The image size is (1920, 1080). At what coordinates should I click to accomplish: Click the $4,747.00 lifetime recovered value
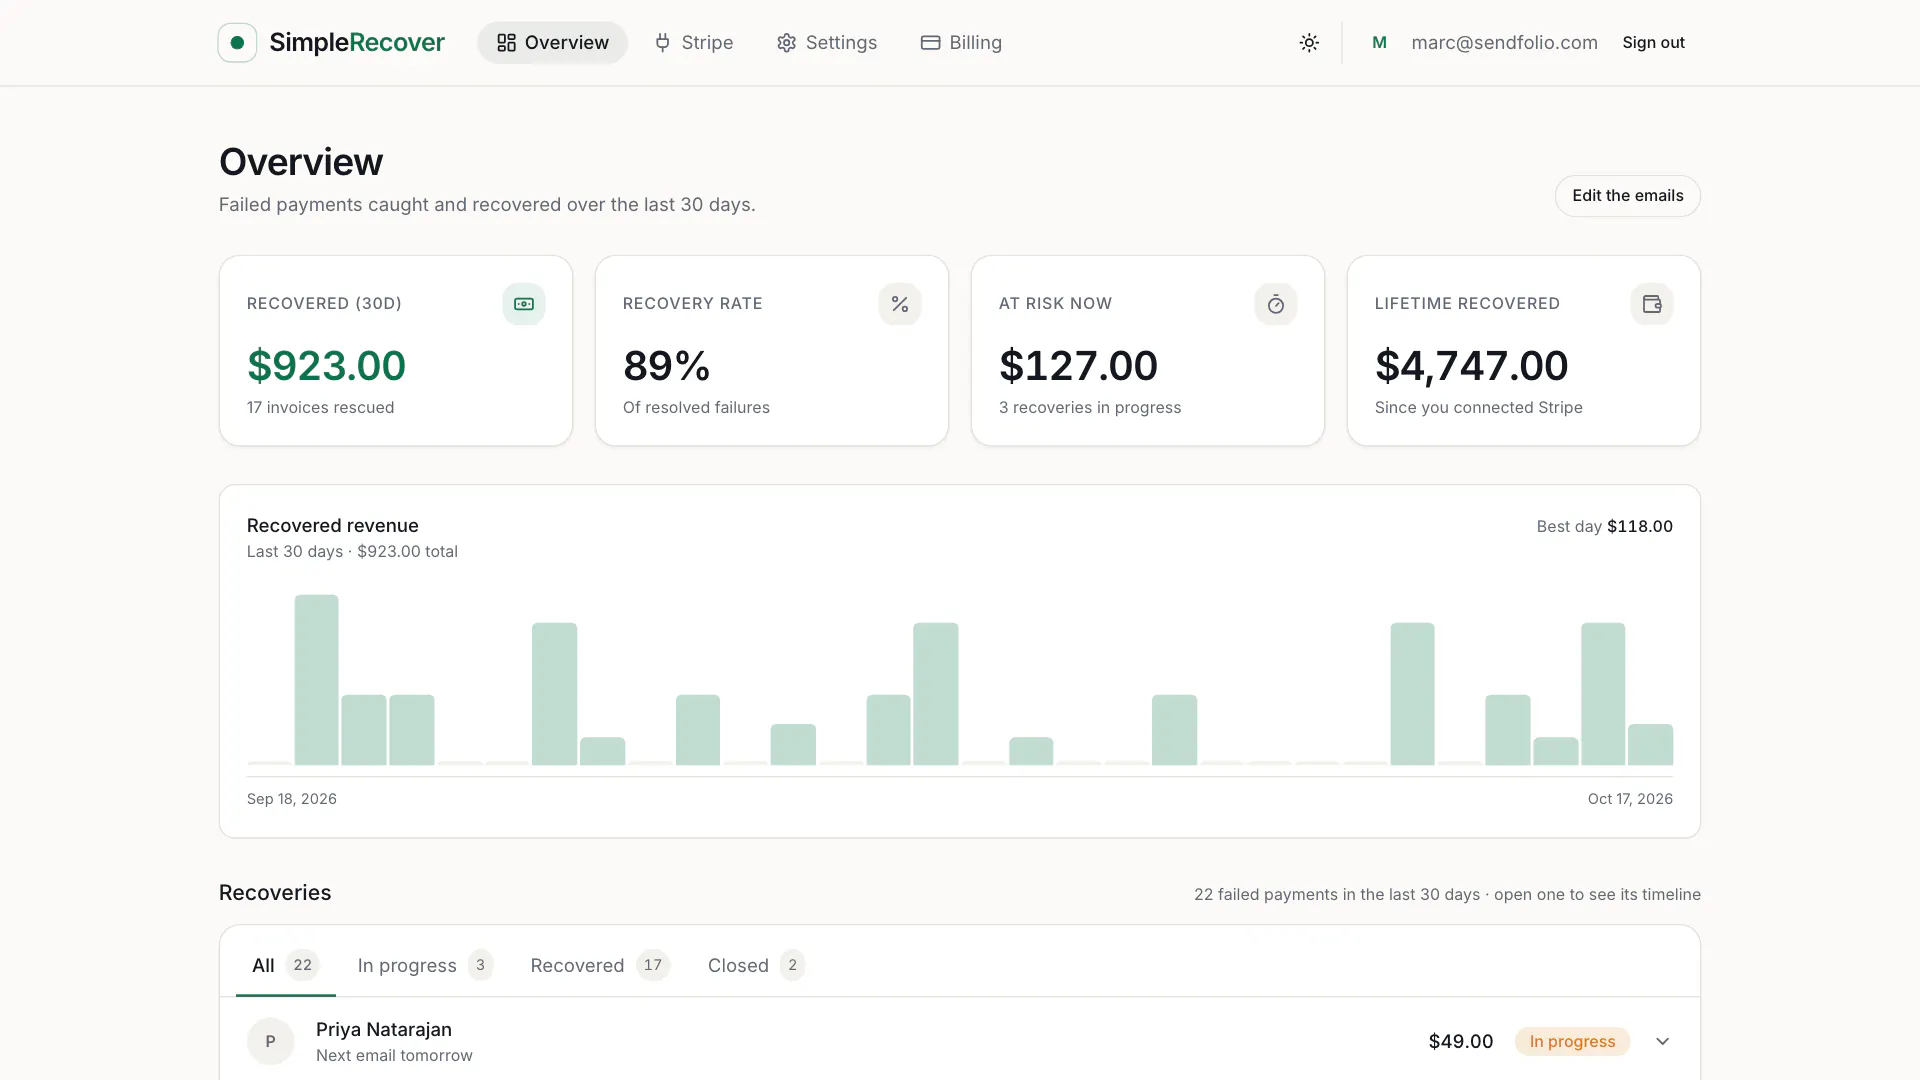1471,366
